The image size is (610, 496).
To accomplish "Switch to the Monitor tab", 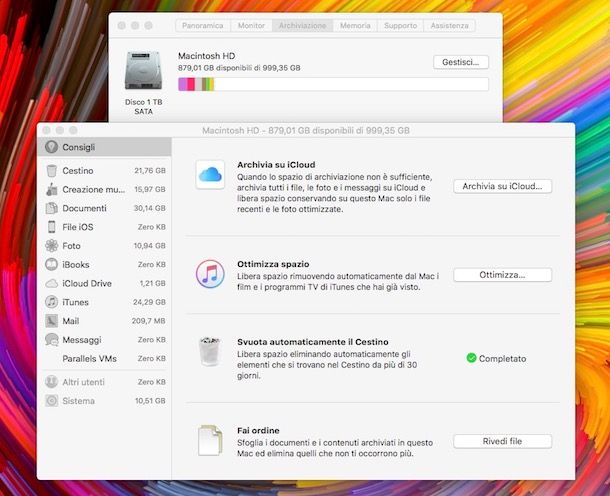I will click(x=251, y=26).
